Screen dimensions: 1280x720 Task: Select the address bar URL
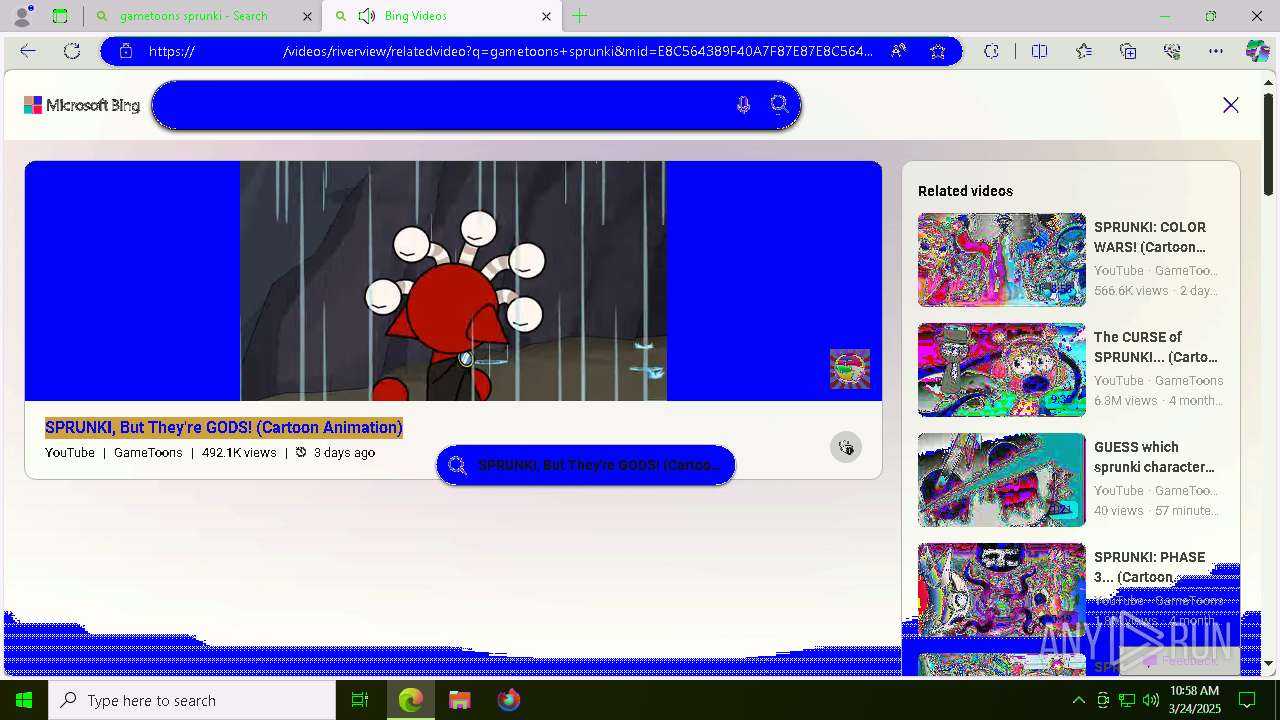click(x=510, y=51)
